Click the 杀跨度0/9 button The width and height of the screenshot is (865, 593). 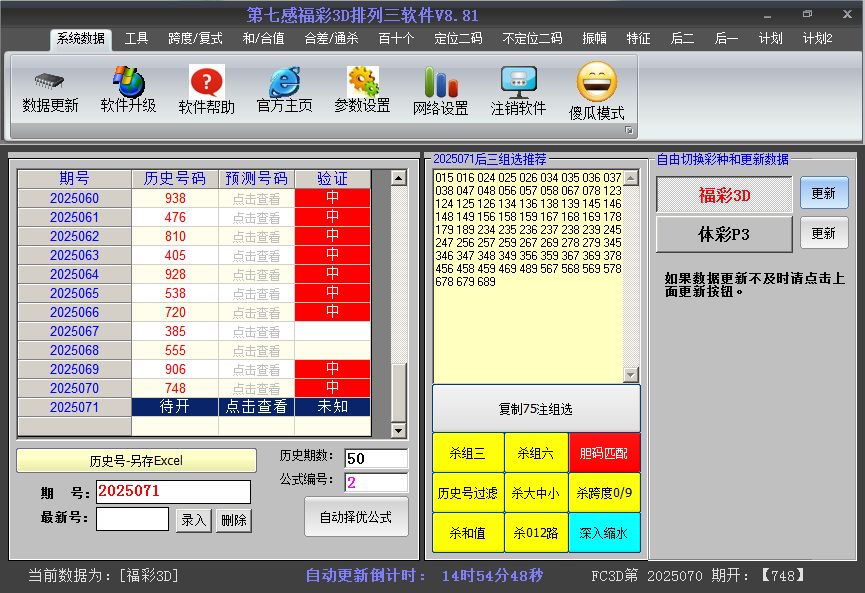point(604,493)
